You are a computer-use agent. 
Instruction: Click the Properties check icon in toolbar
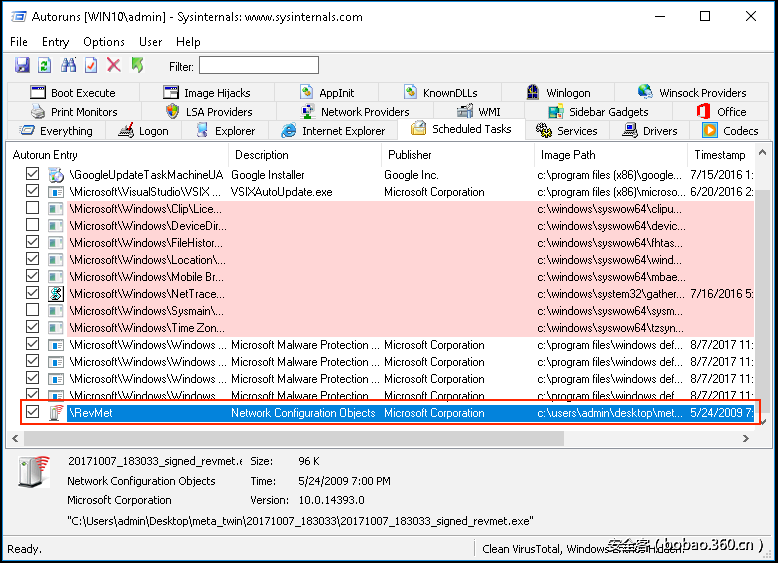(x=91, y=65)
